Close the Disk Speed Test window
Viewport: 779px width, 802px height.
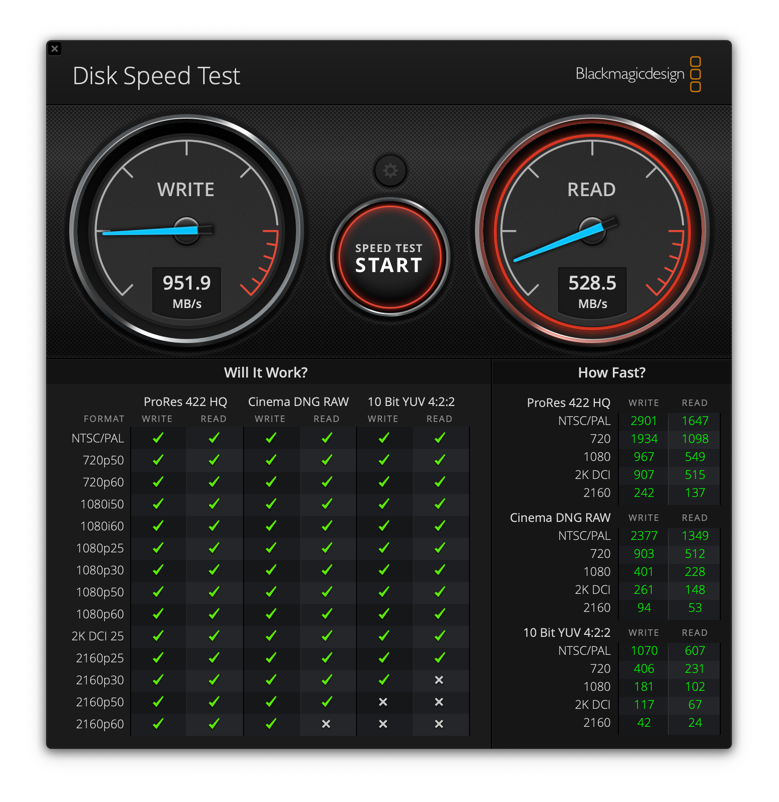pos(55,49)
